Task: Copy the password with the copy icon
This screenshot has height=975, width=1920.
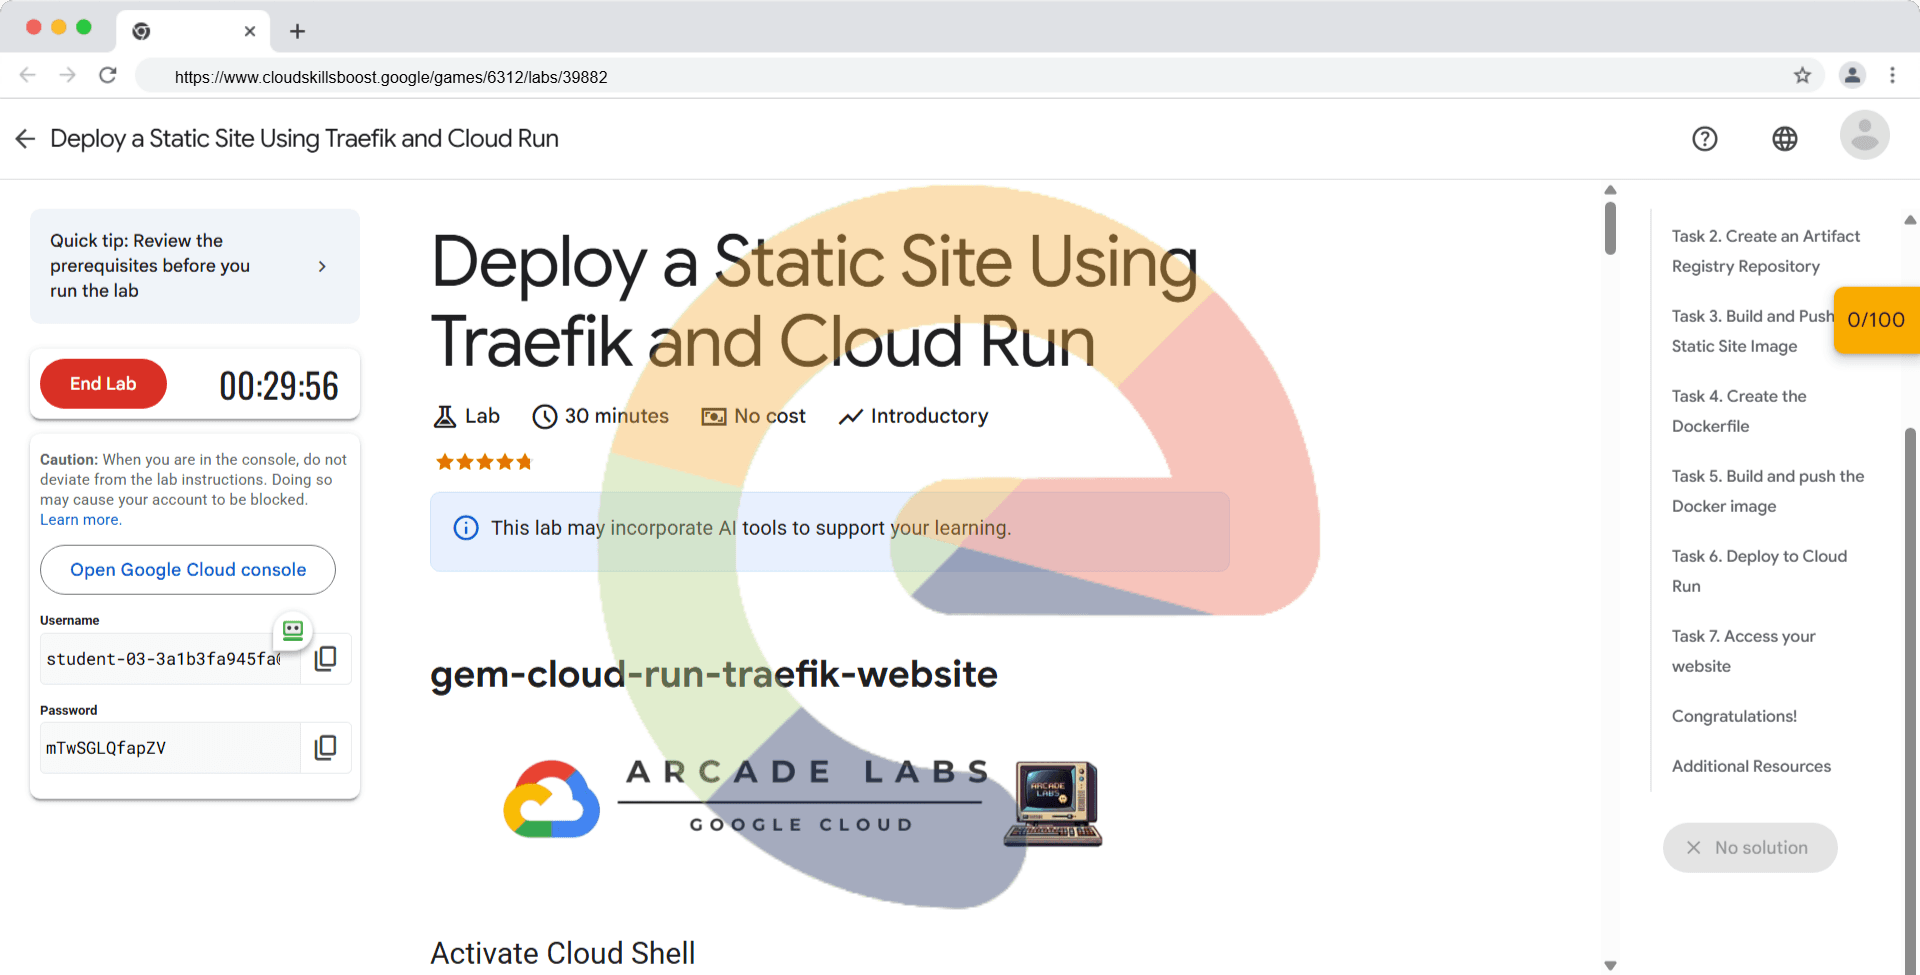Action: click(325, 748)
